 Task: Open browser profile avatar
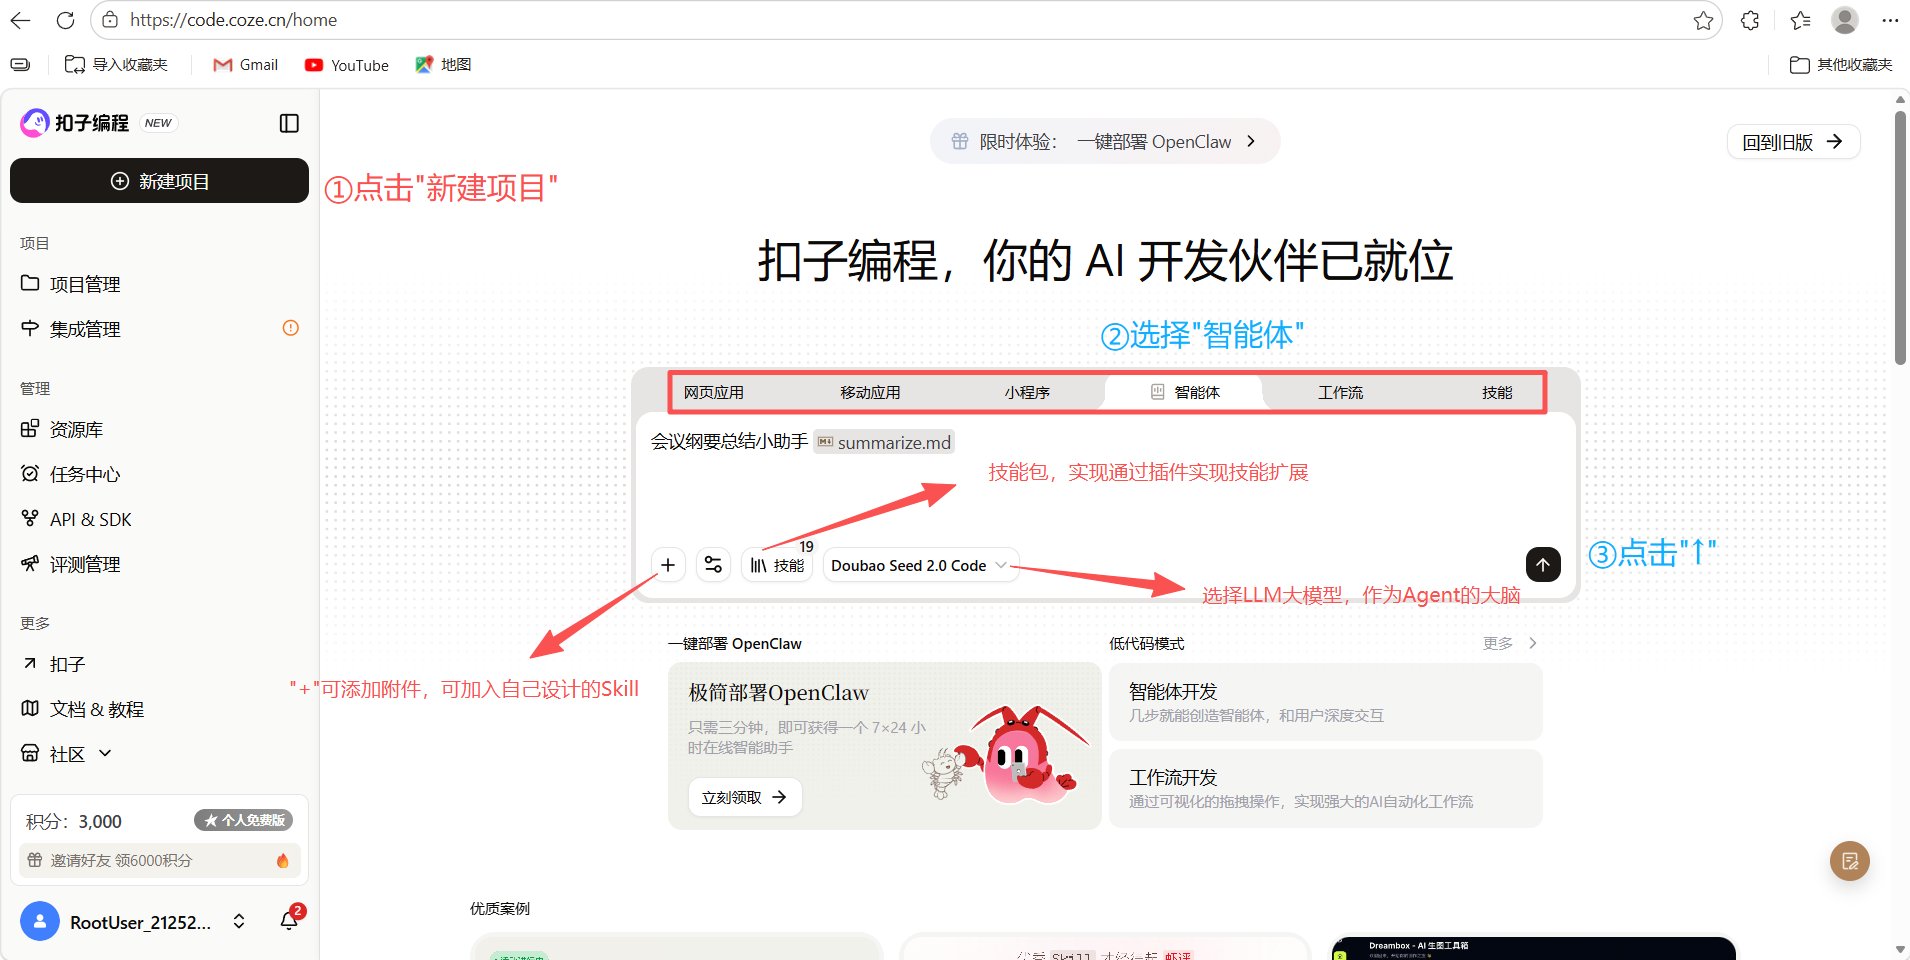point(1845,20)
